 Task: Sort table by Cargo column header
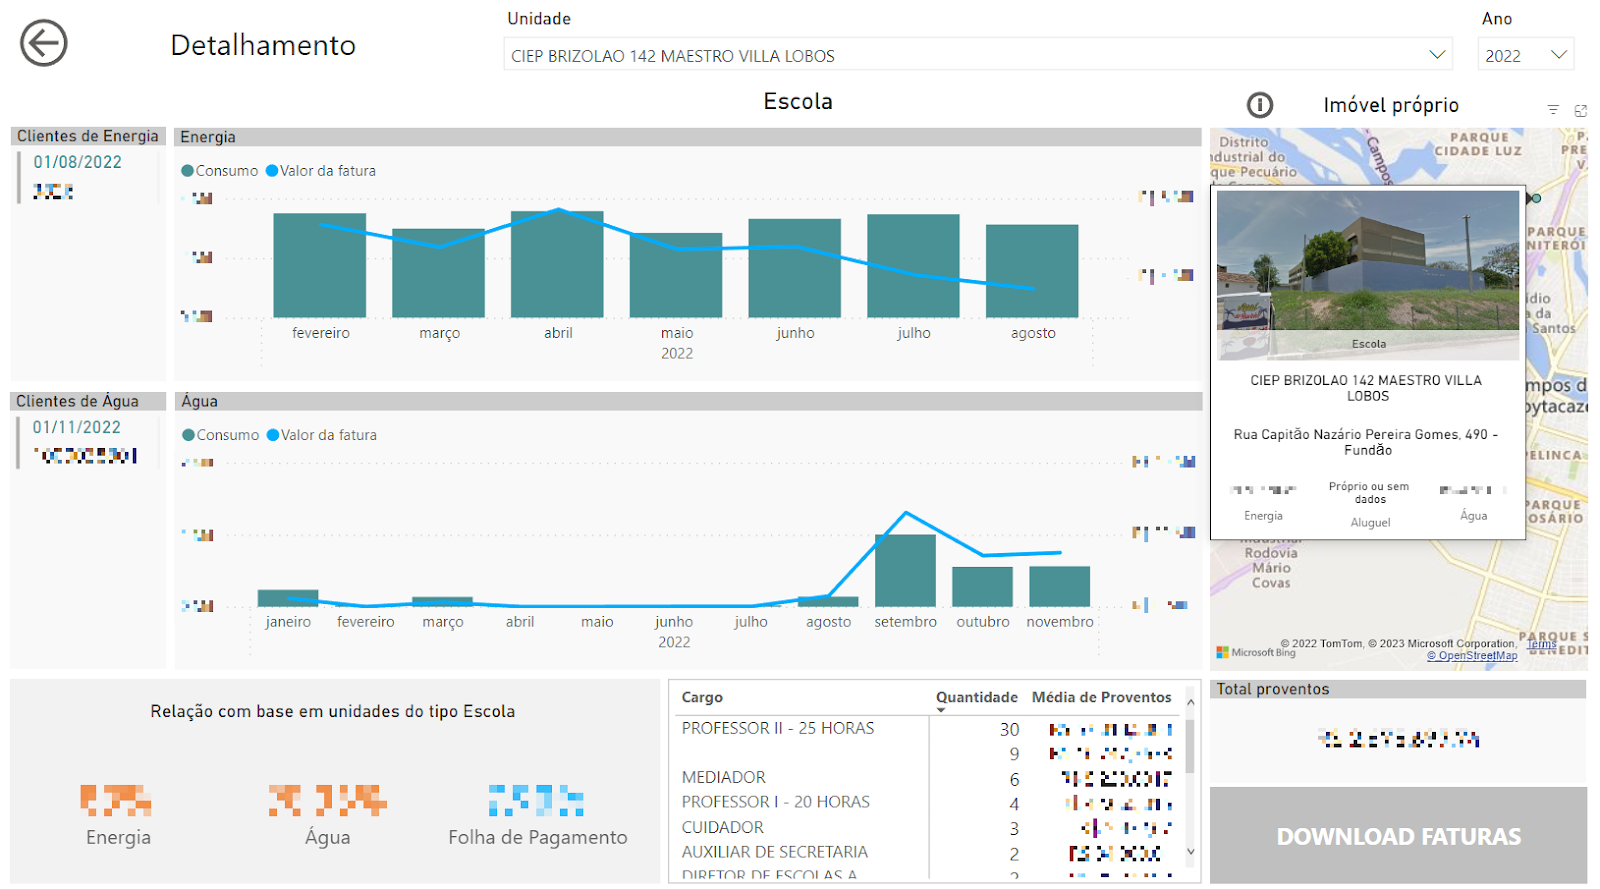[702, 697]
